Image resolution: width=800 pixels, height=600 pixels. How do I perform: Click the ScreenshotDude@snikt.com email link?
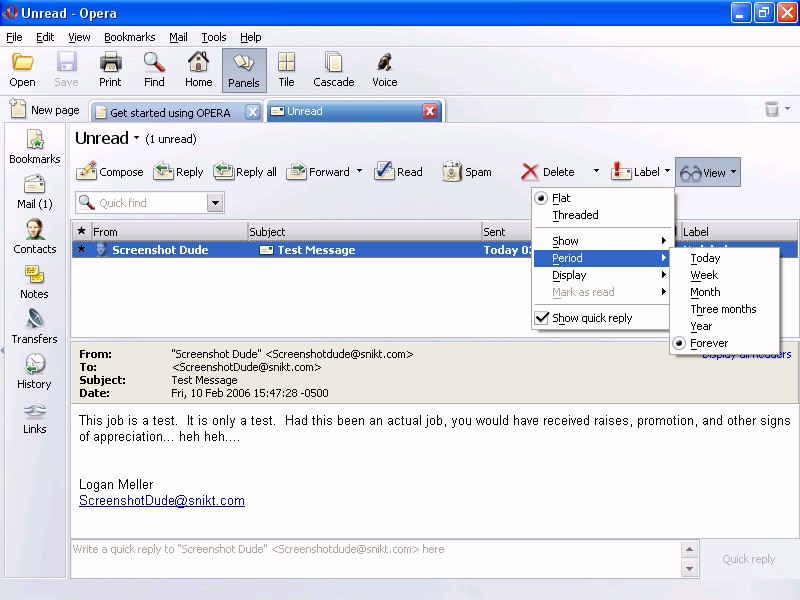[162, 501]
